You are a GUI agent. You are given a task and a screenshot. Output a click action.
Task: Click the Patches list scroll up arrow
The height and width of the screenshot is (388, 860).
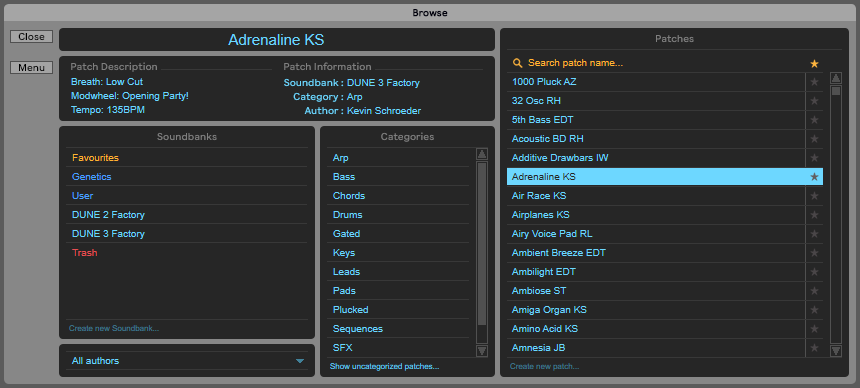click(836, 78)
